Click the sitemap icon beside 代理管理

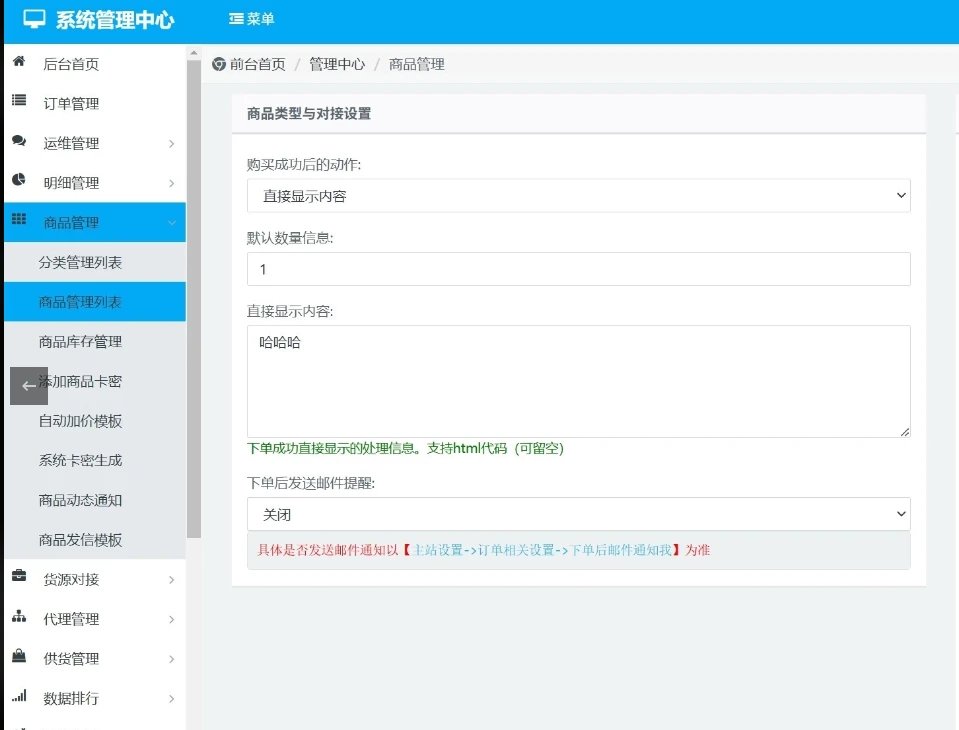[x=19, y=616]
